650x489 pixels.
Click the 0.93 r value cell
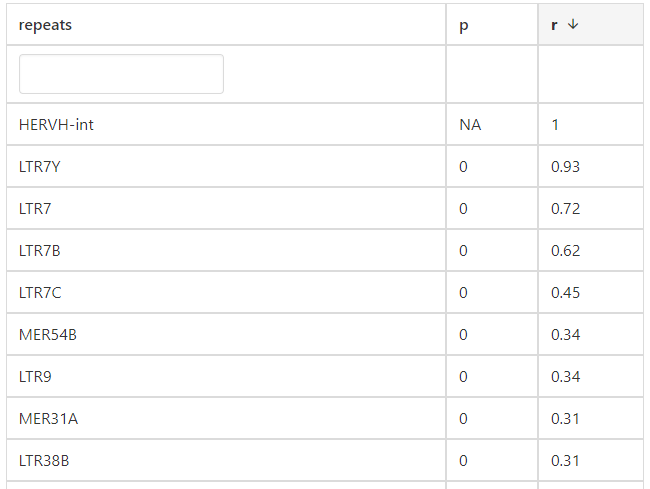click(x=565, y=167)
